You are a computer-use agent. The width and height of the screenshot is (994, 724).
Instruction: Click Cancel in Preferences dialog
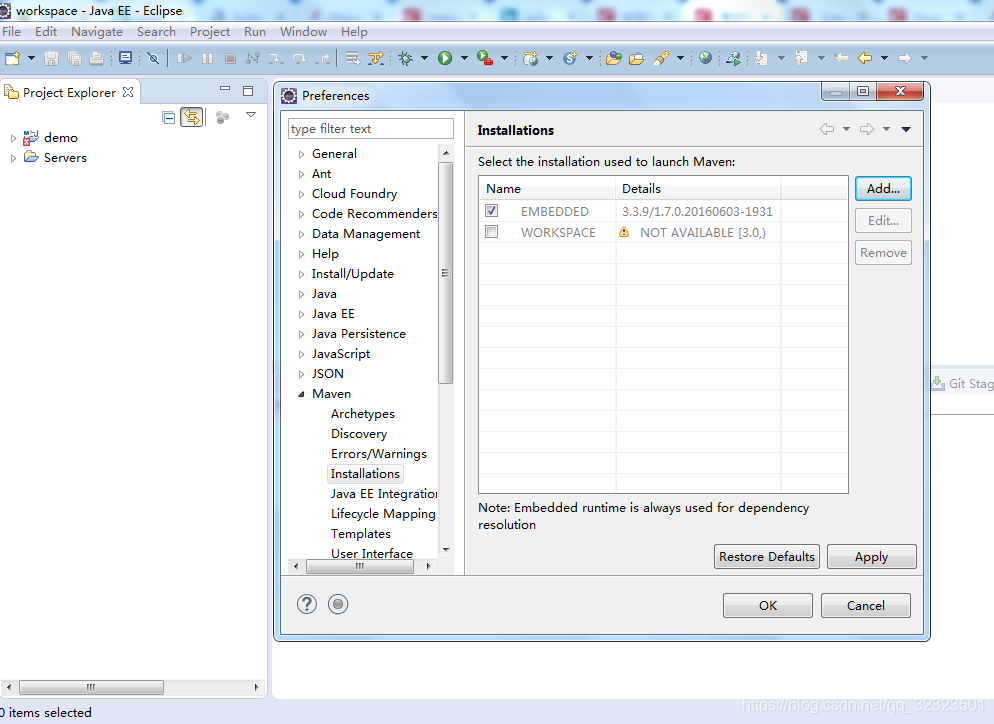pos(865,605)
